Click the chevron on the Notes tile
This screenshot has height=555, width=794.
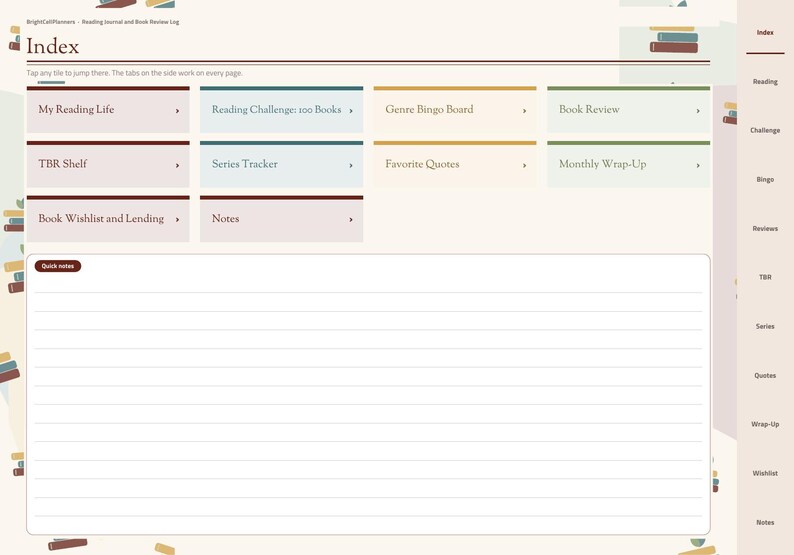point(351,220)
